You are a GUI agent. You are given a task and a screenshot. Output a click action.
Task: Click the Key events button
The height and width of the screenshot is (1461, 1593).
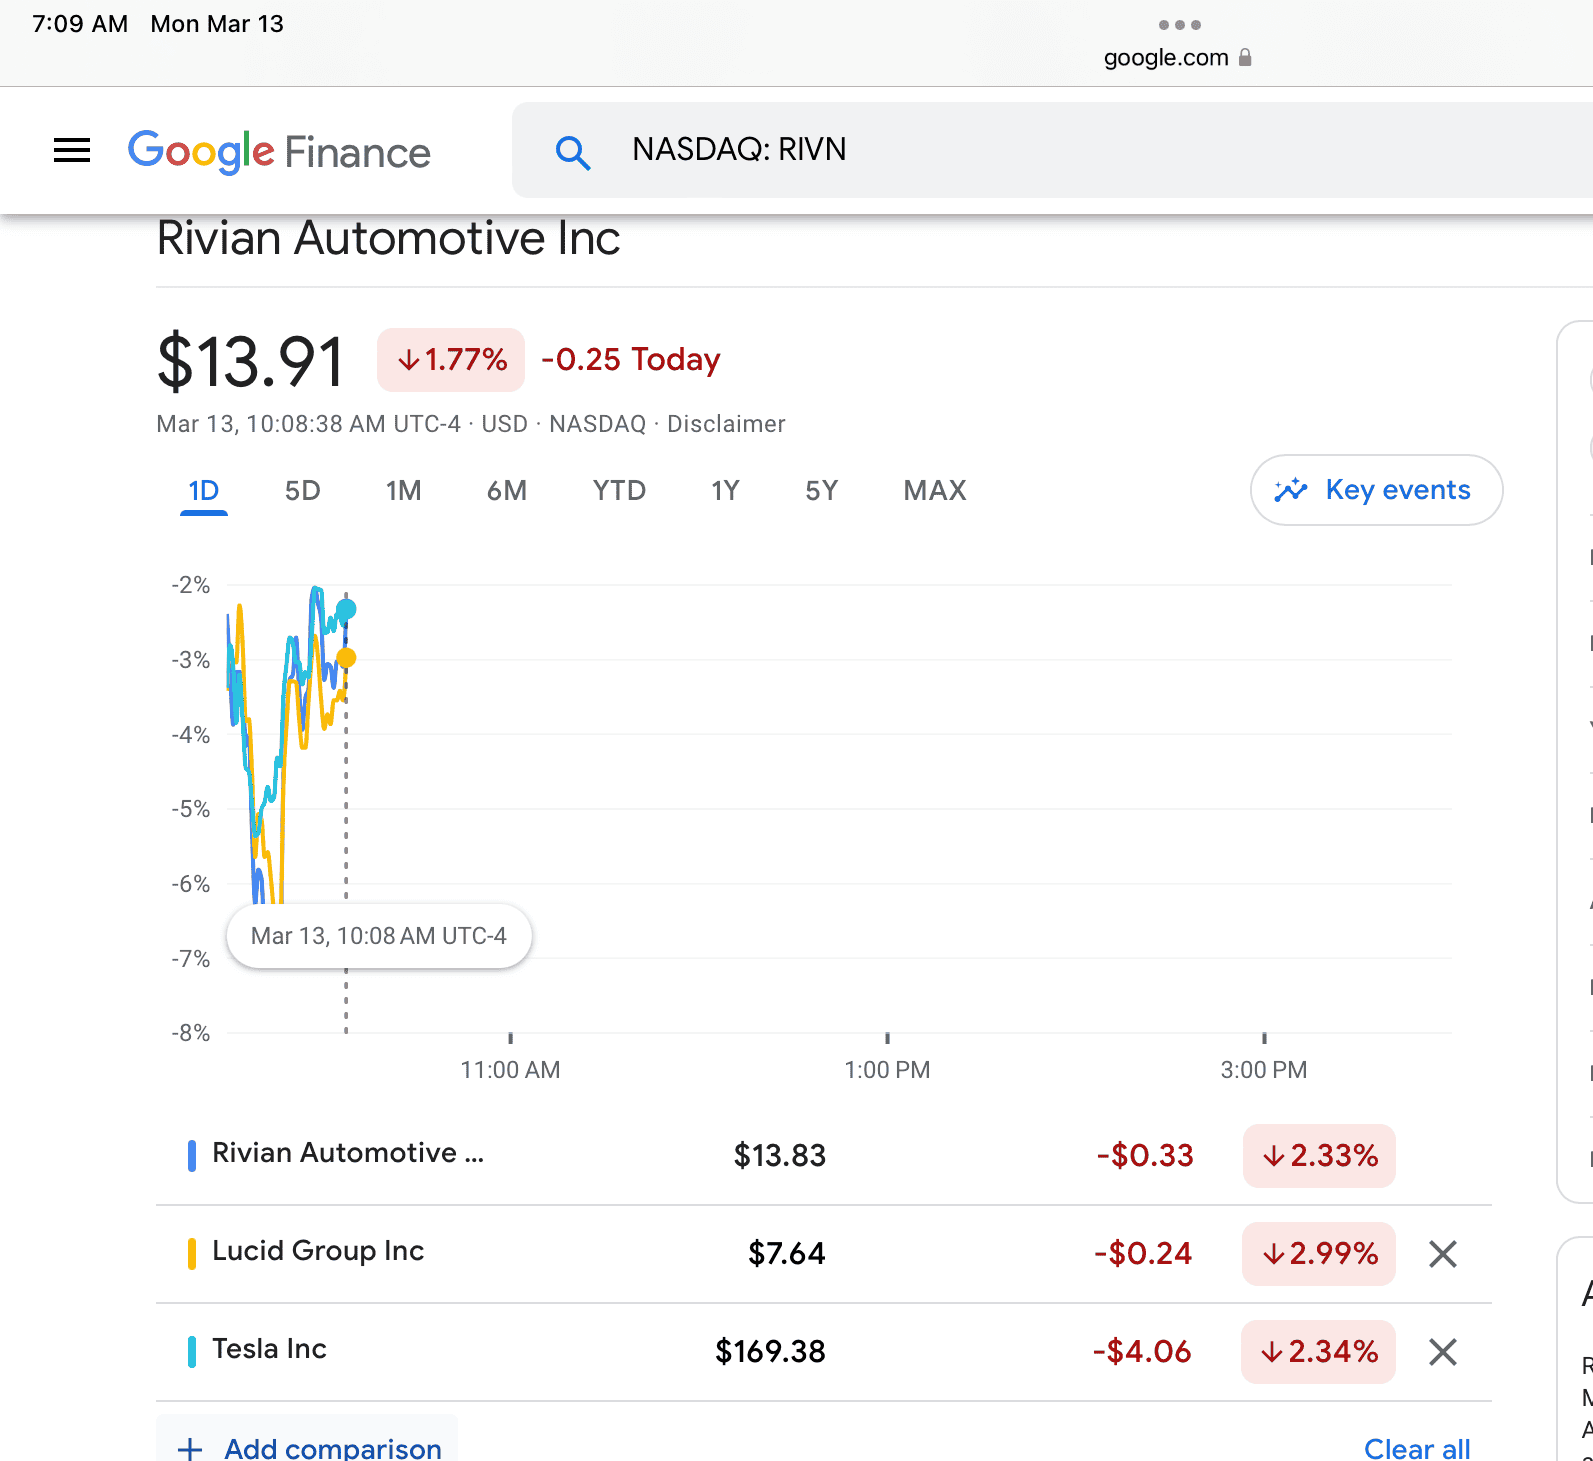(x=1376, y=490)
